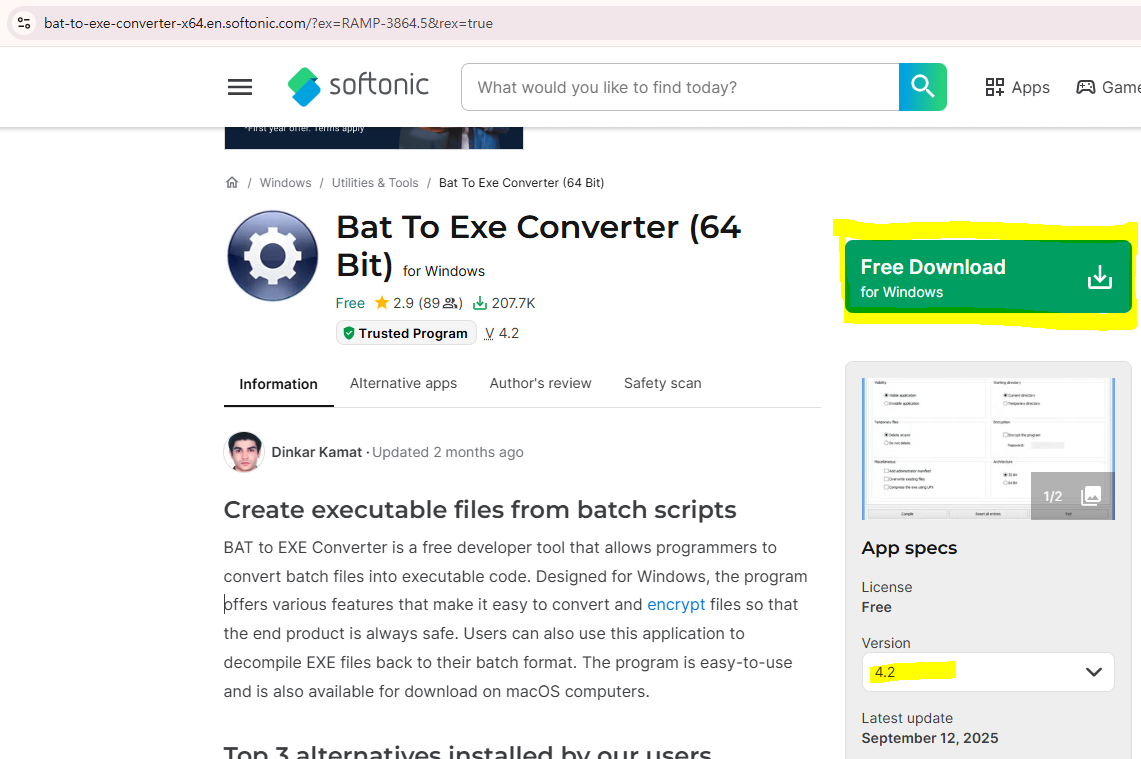The image size is (1141, 759).
Task: Click the 'App specs' heading
Action: coord(909,548)
